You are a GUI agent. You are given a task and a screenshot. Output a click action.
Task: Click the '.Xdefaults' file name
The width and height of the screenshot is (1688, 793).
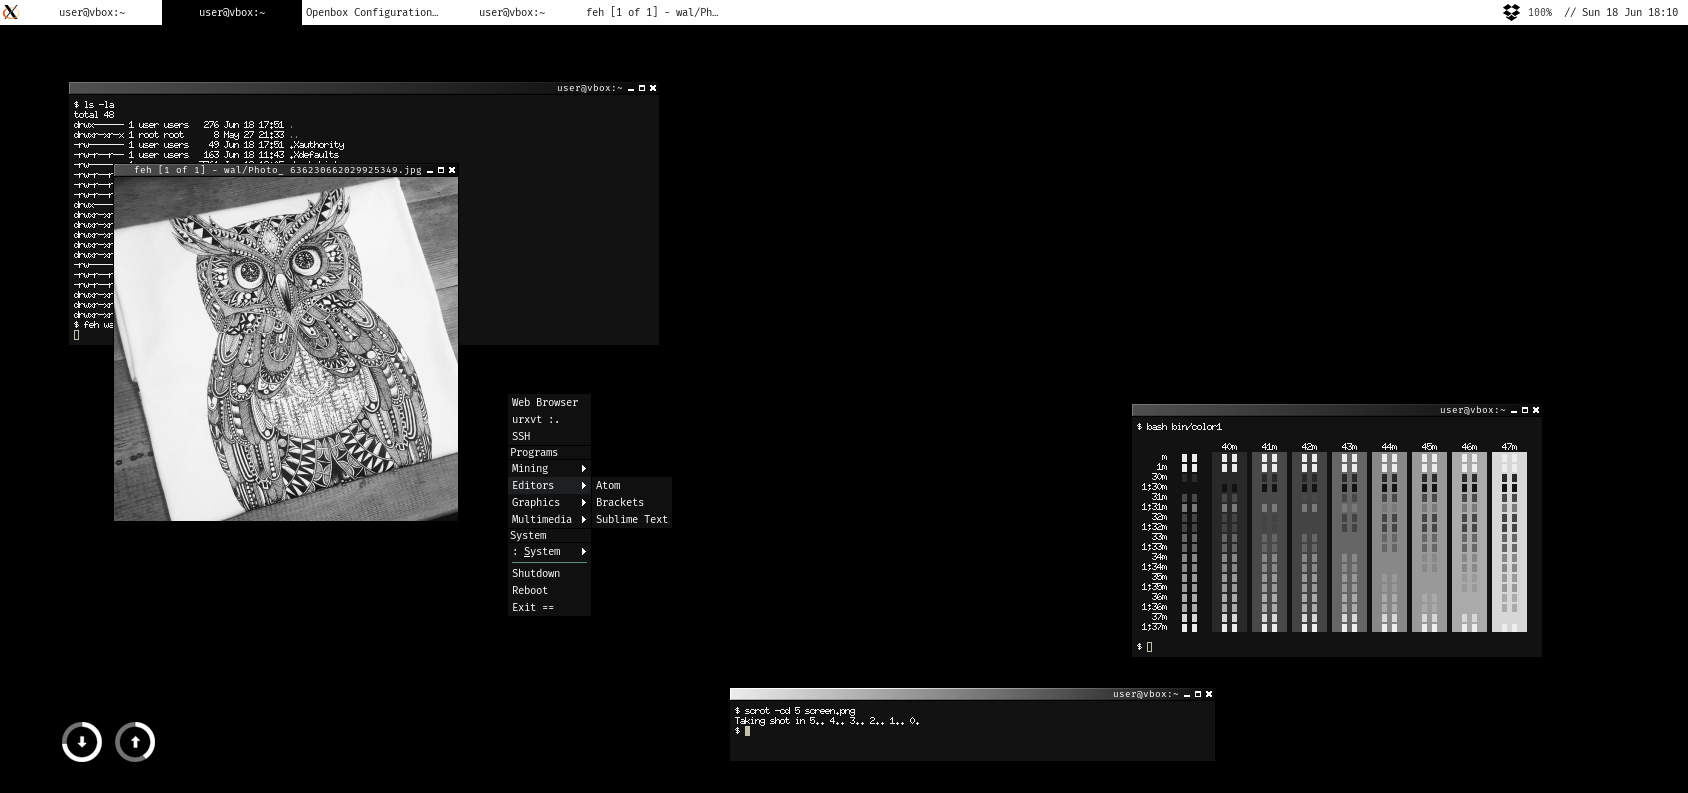click(x=314, y=155)
